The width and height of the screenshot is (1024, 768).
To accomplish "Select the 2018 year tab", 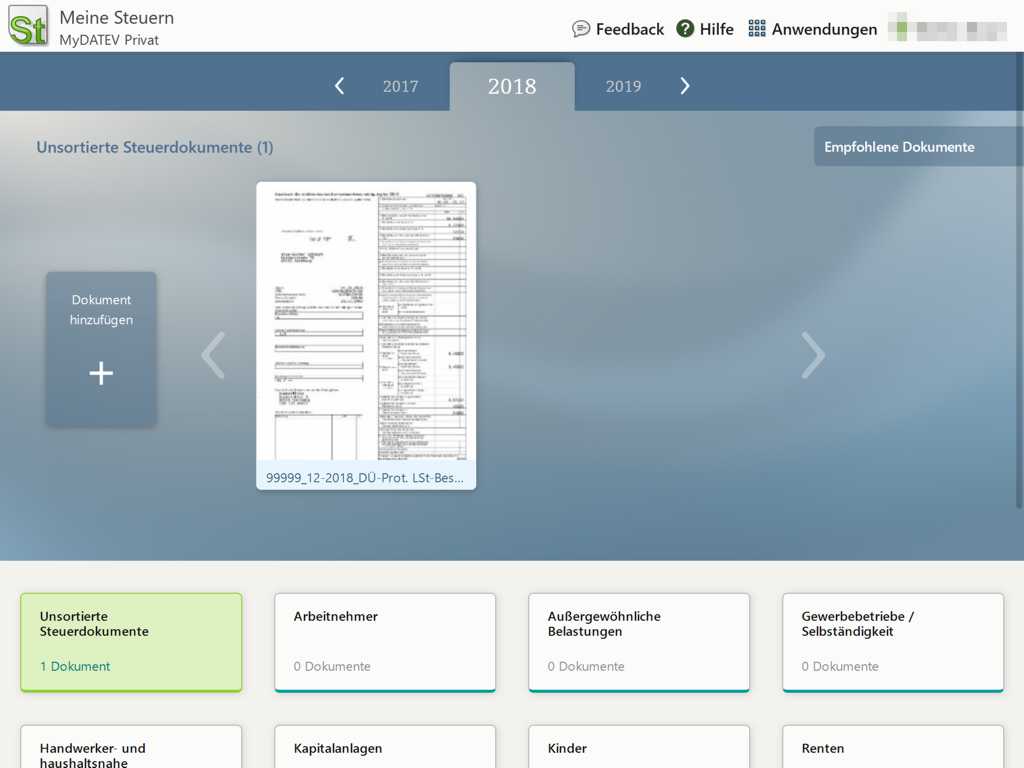I will pos(512,86).
